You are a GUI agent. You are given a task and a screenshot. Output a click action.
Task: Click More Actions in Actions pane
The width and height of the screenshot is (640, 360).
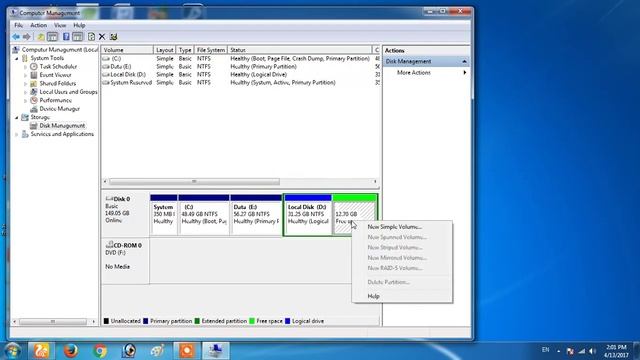click(x=413, y=73)
